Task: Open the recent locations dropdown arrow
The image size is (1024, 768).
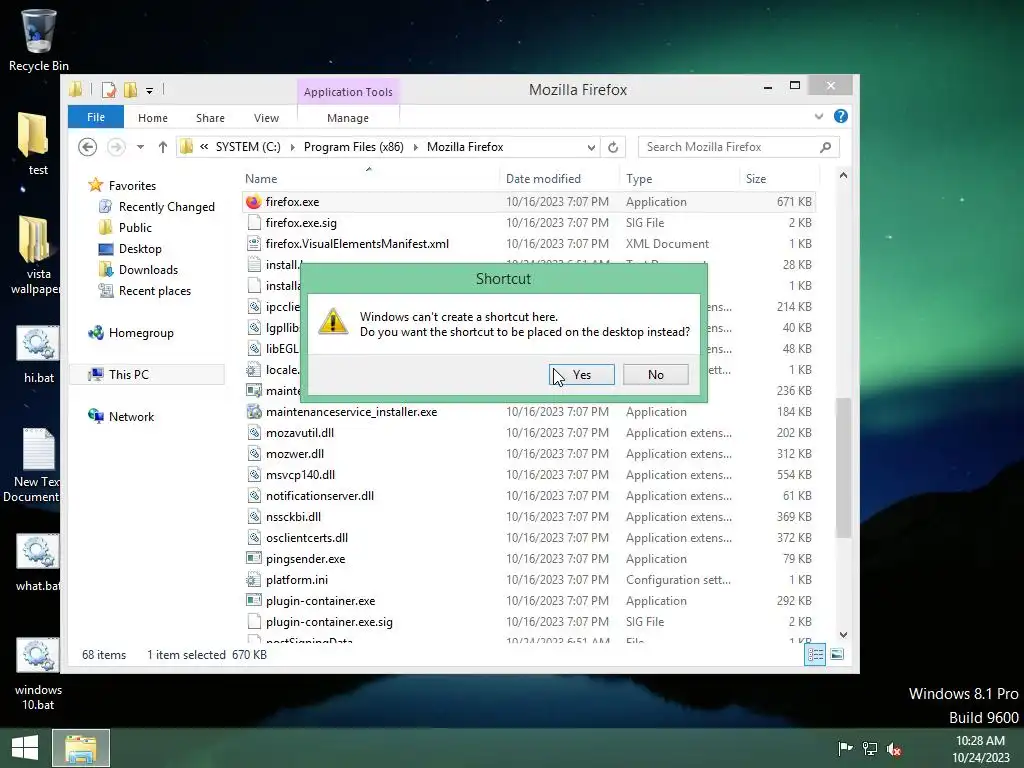Action: coord(140,147)
